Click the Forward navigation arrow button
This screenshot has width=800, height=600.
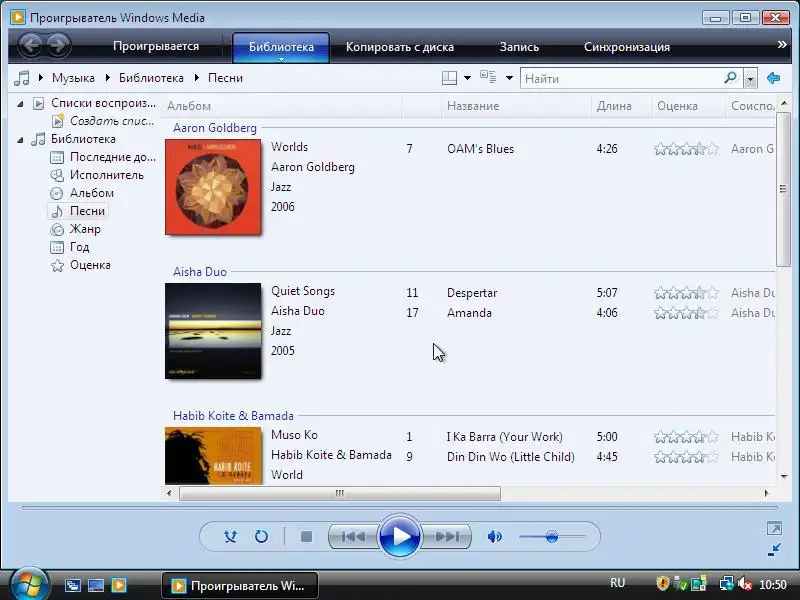point(58,45)
